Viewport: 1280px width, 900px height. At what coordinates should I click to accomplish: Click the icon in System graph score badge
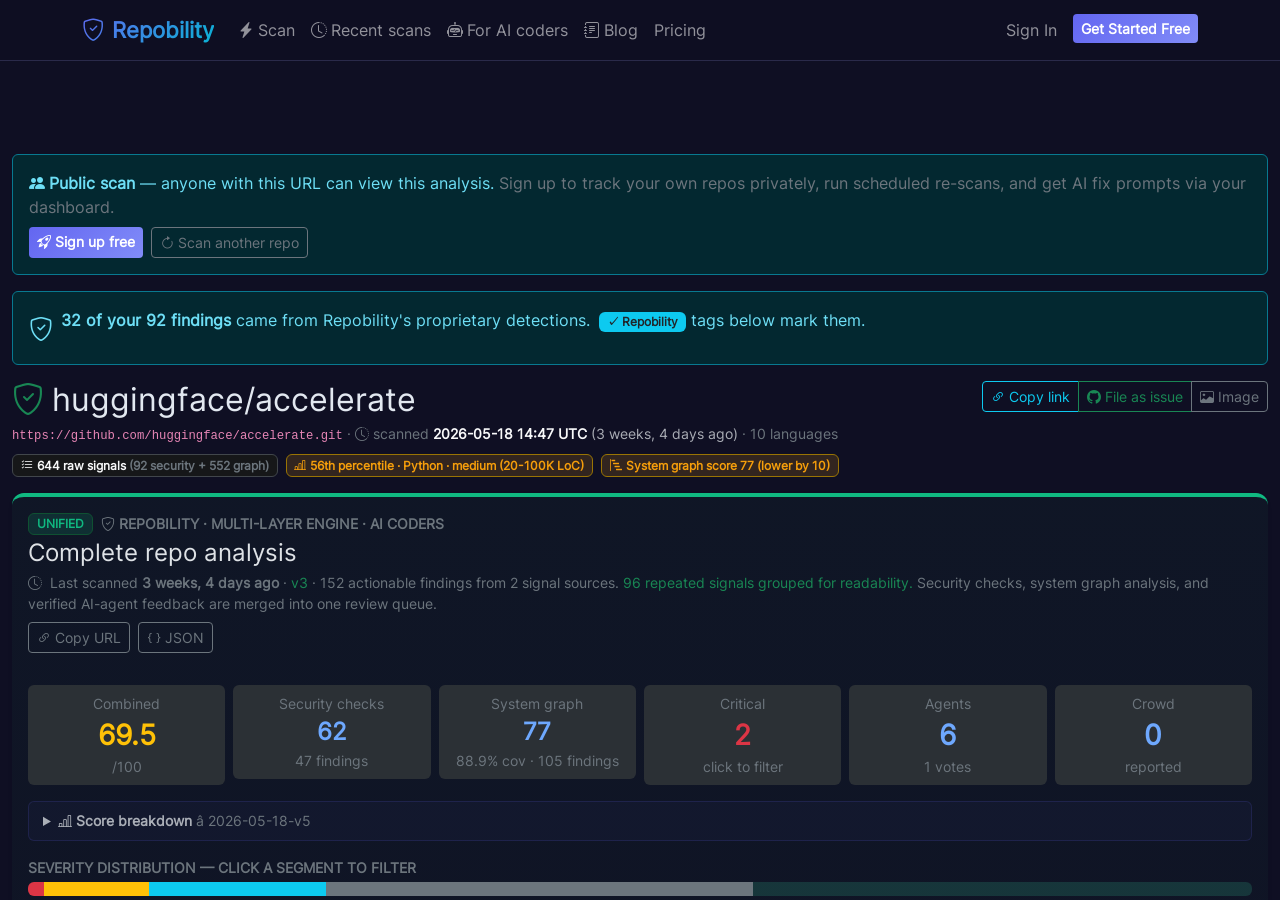616,465
